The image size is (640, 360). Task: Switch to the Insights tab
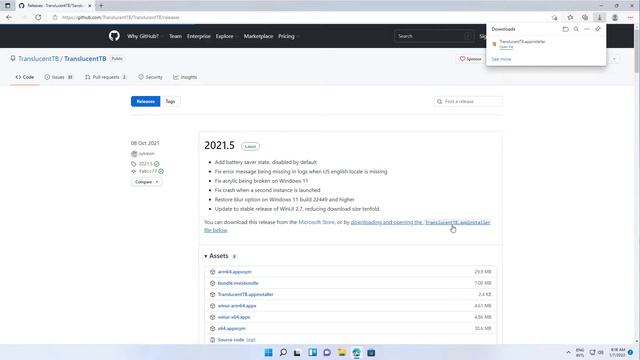coord(185,77)
